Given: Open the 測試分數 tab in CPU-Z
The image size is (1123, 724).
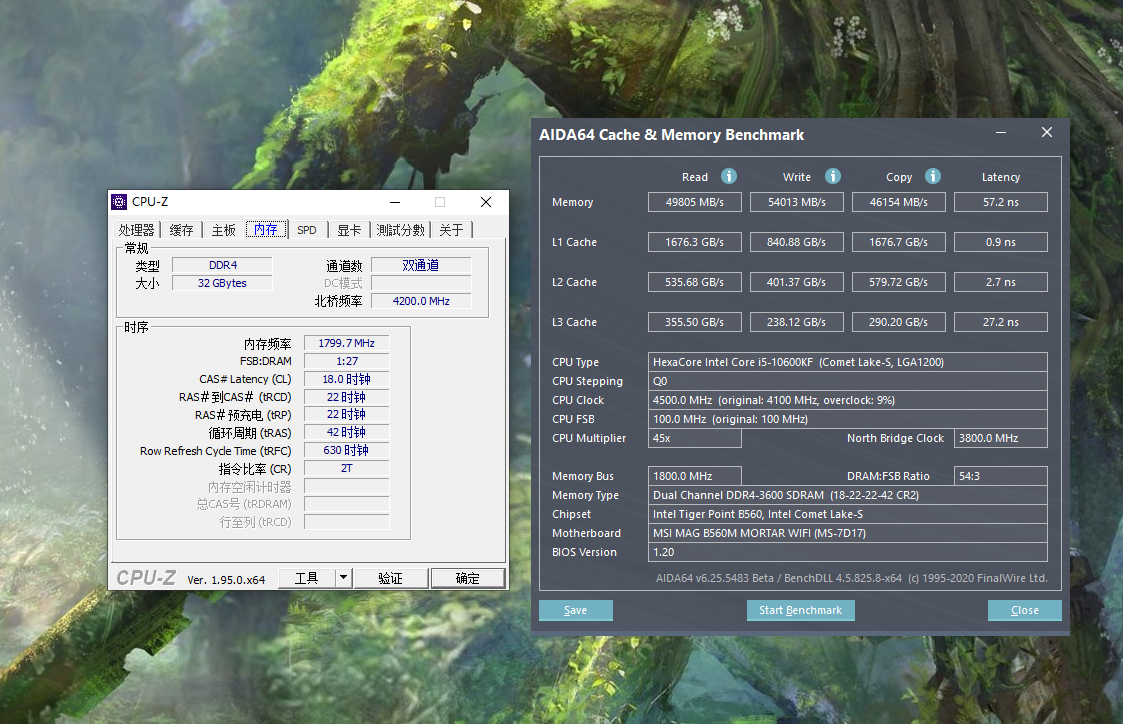Looking at the screenshot, I should coord(400,230).
